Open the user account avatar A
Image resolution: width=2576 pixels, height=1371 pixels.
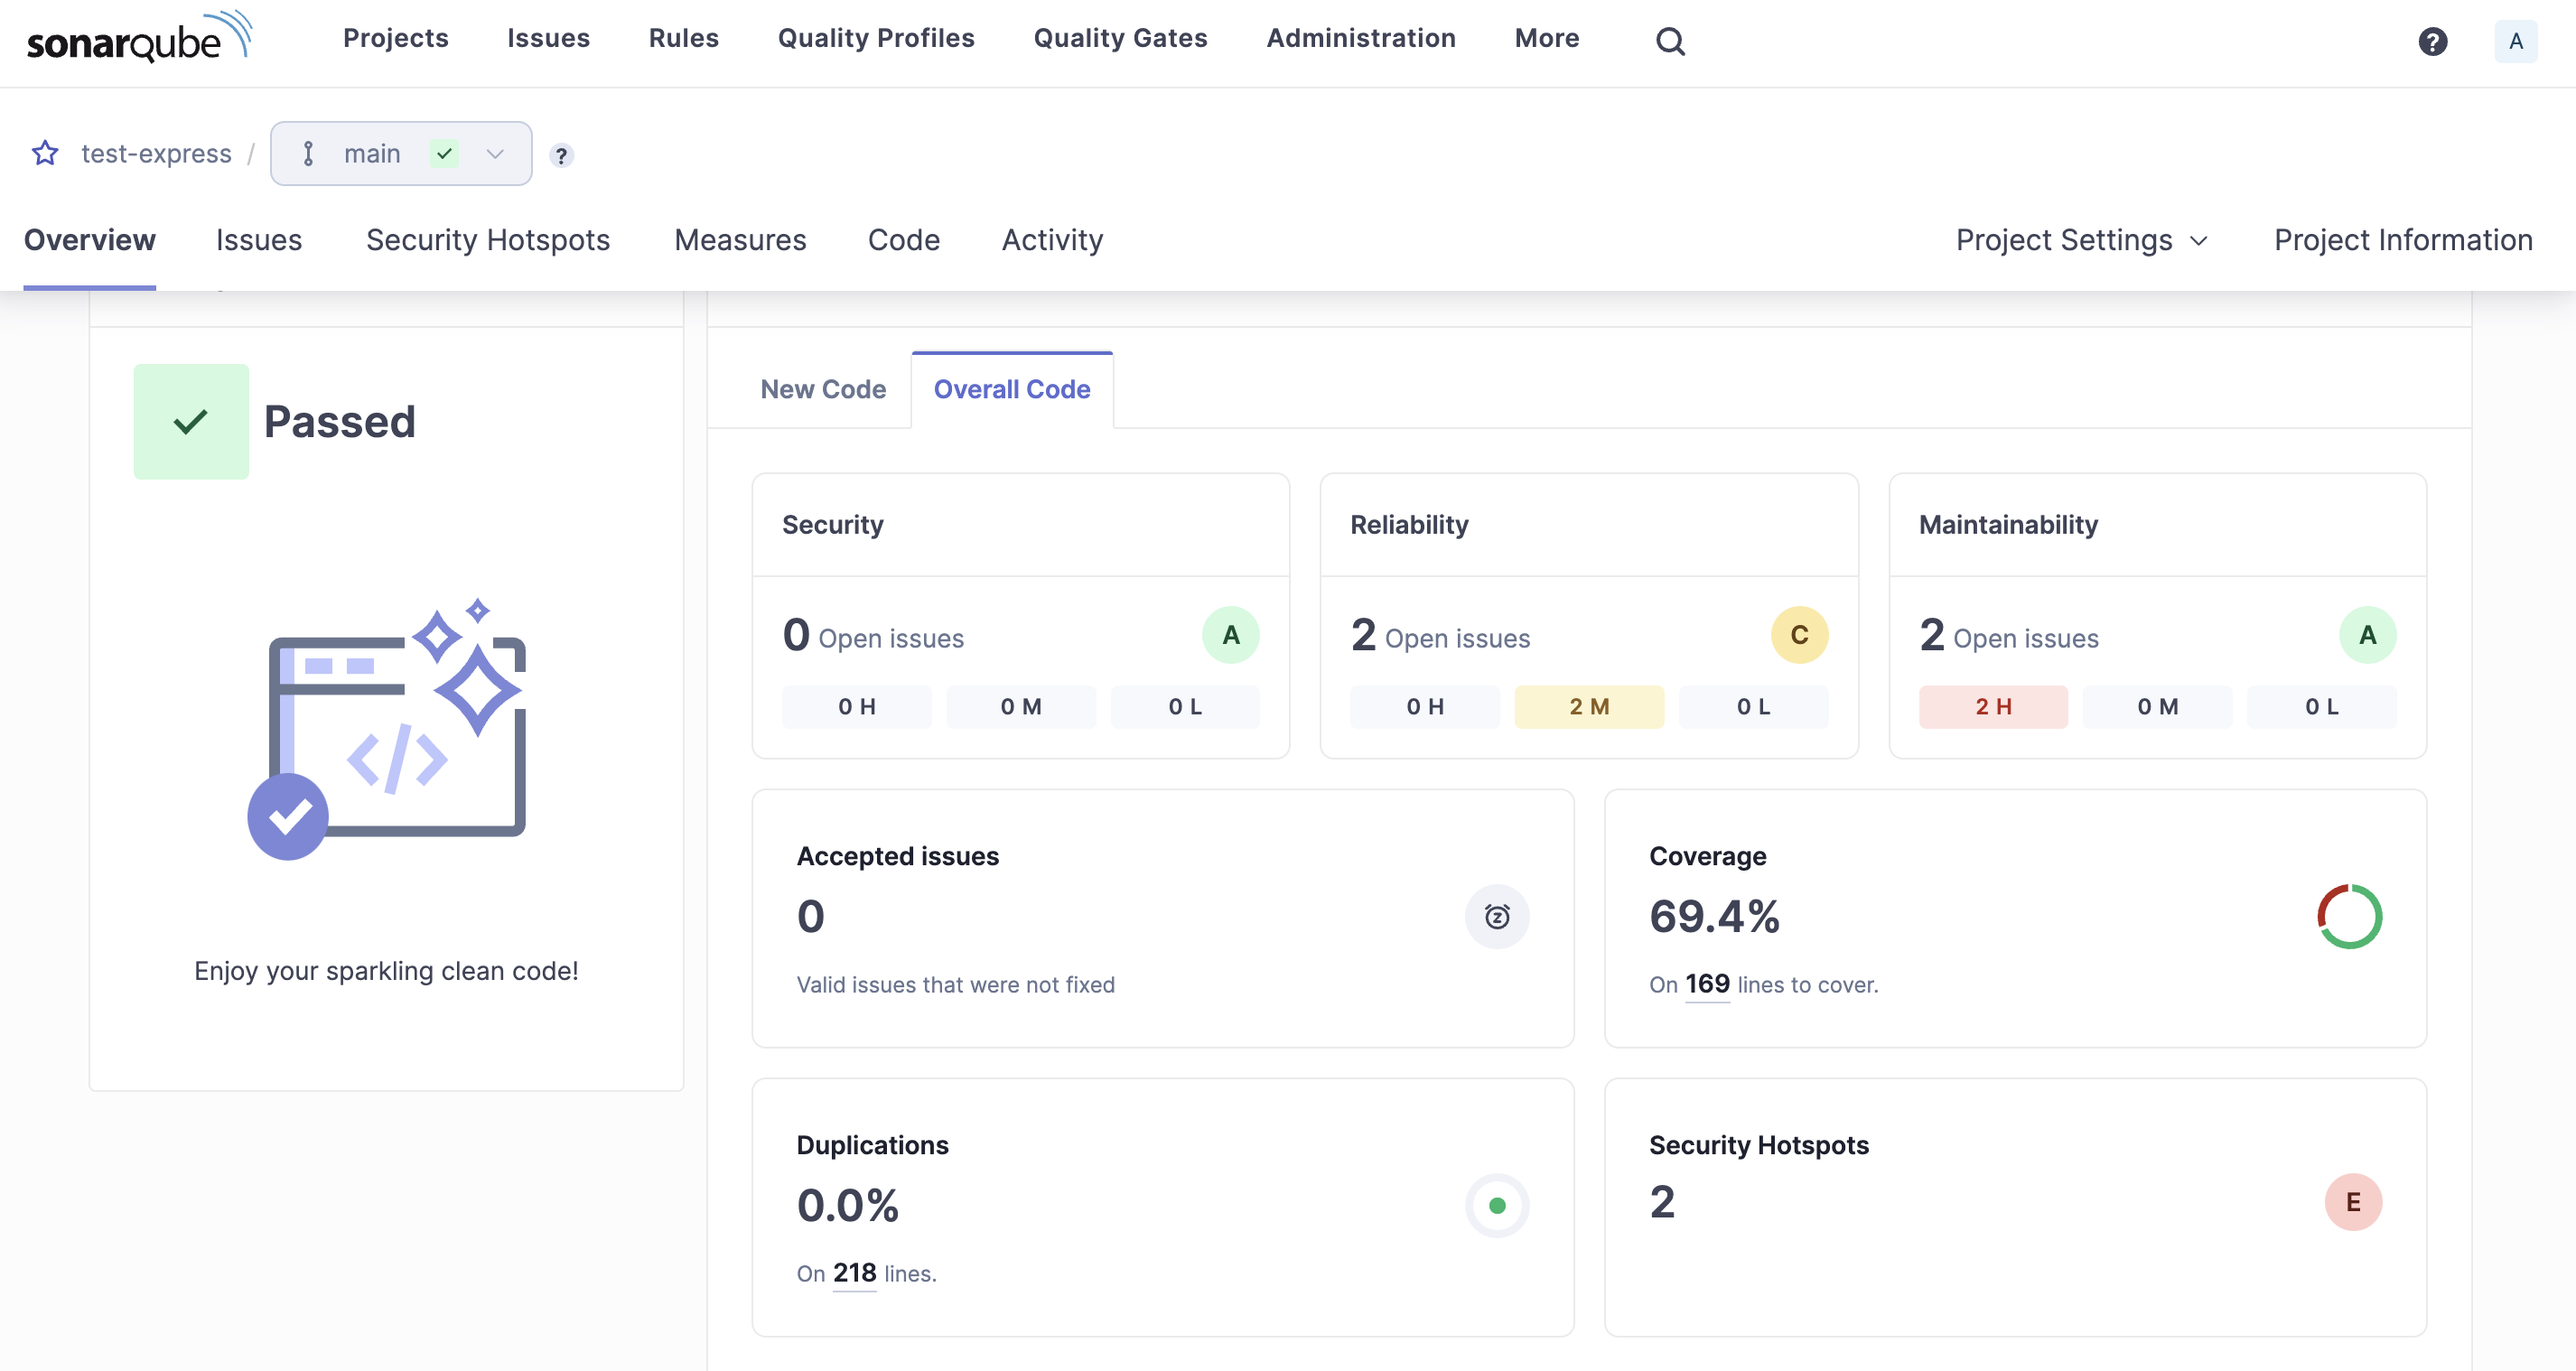(x=2516, y=41)
